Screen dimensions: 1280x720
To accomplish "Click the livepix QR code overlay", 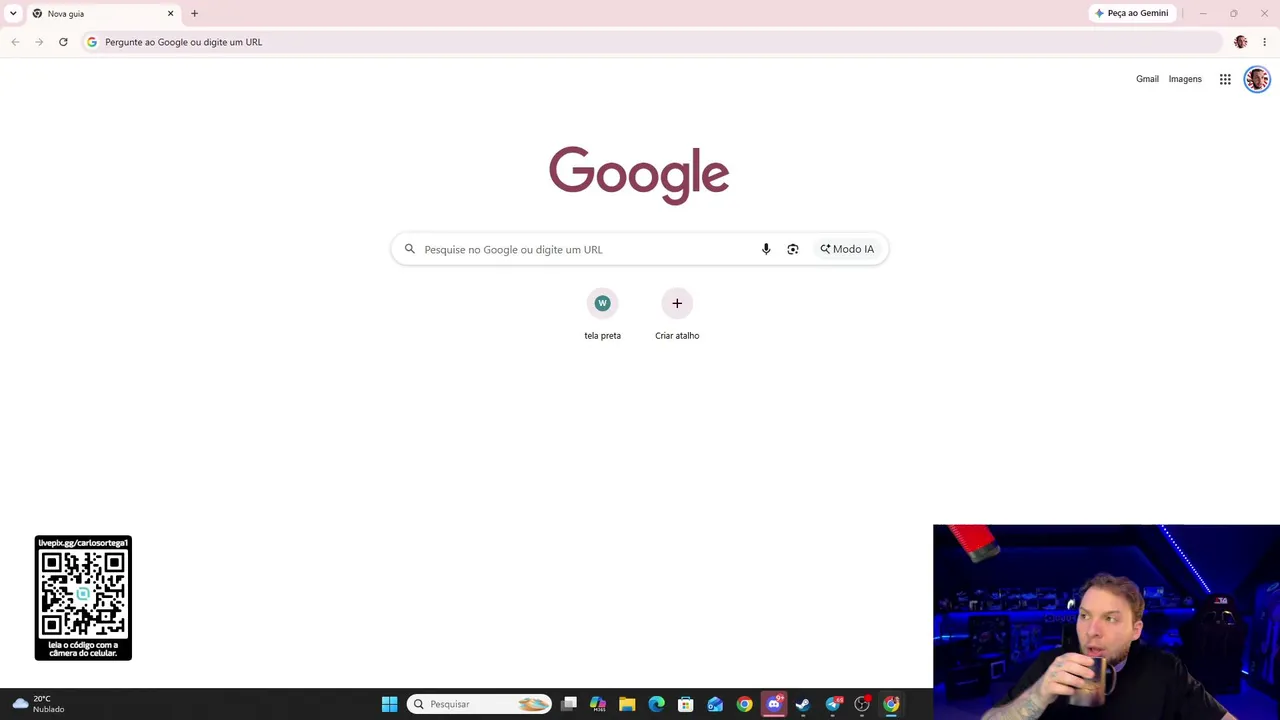I will [83, 598].
